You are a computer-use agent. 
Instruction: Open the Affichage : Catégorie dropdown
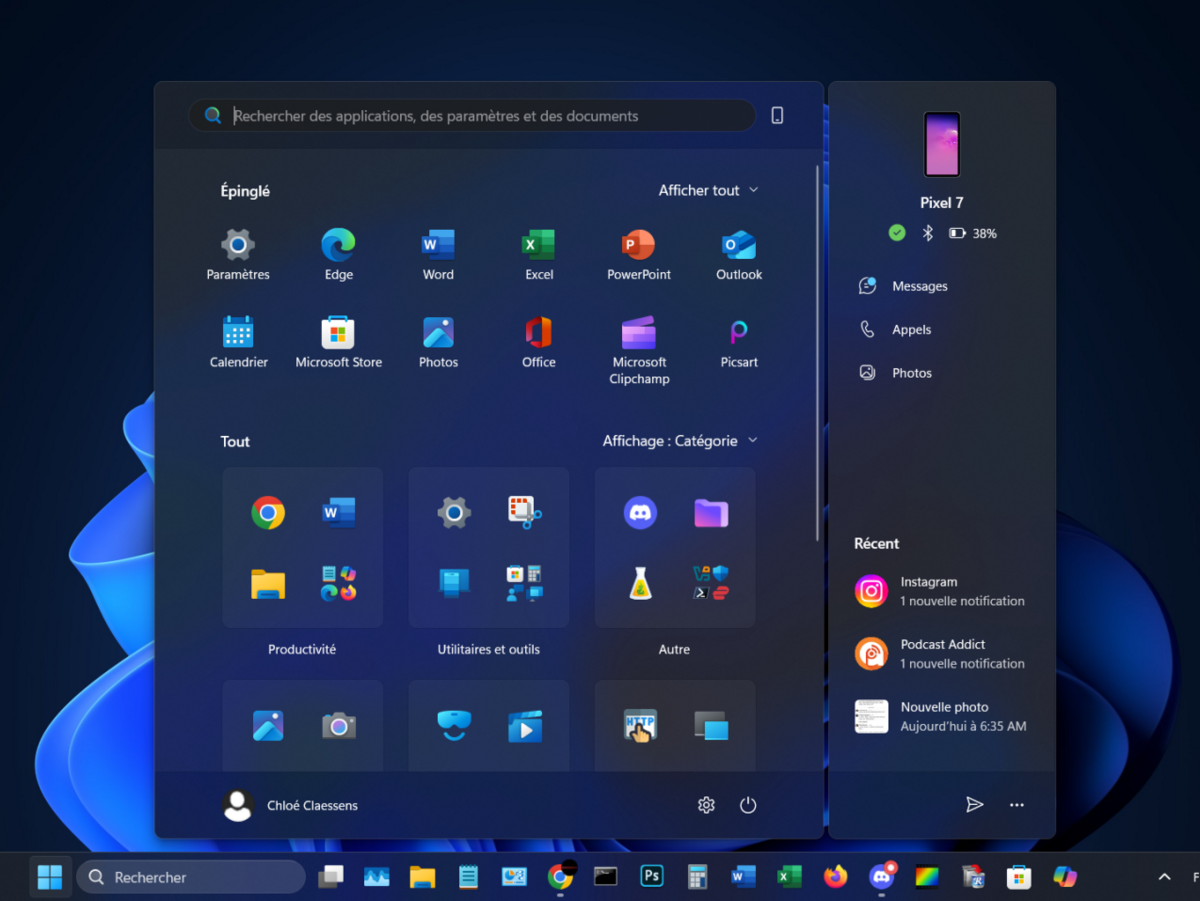click(680, 441)
